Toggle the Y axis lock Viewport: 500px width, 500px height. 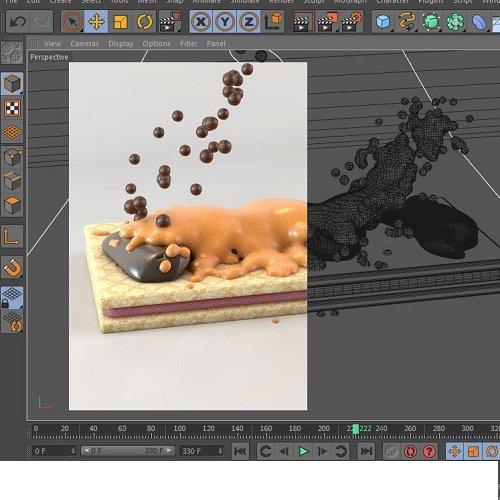click(x=225, y=22)
